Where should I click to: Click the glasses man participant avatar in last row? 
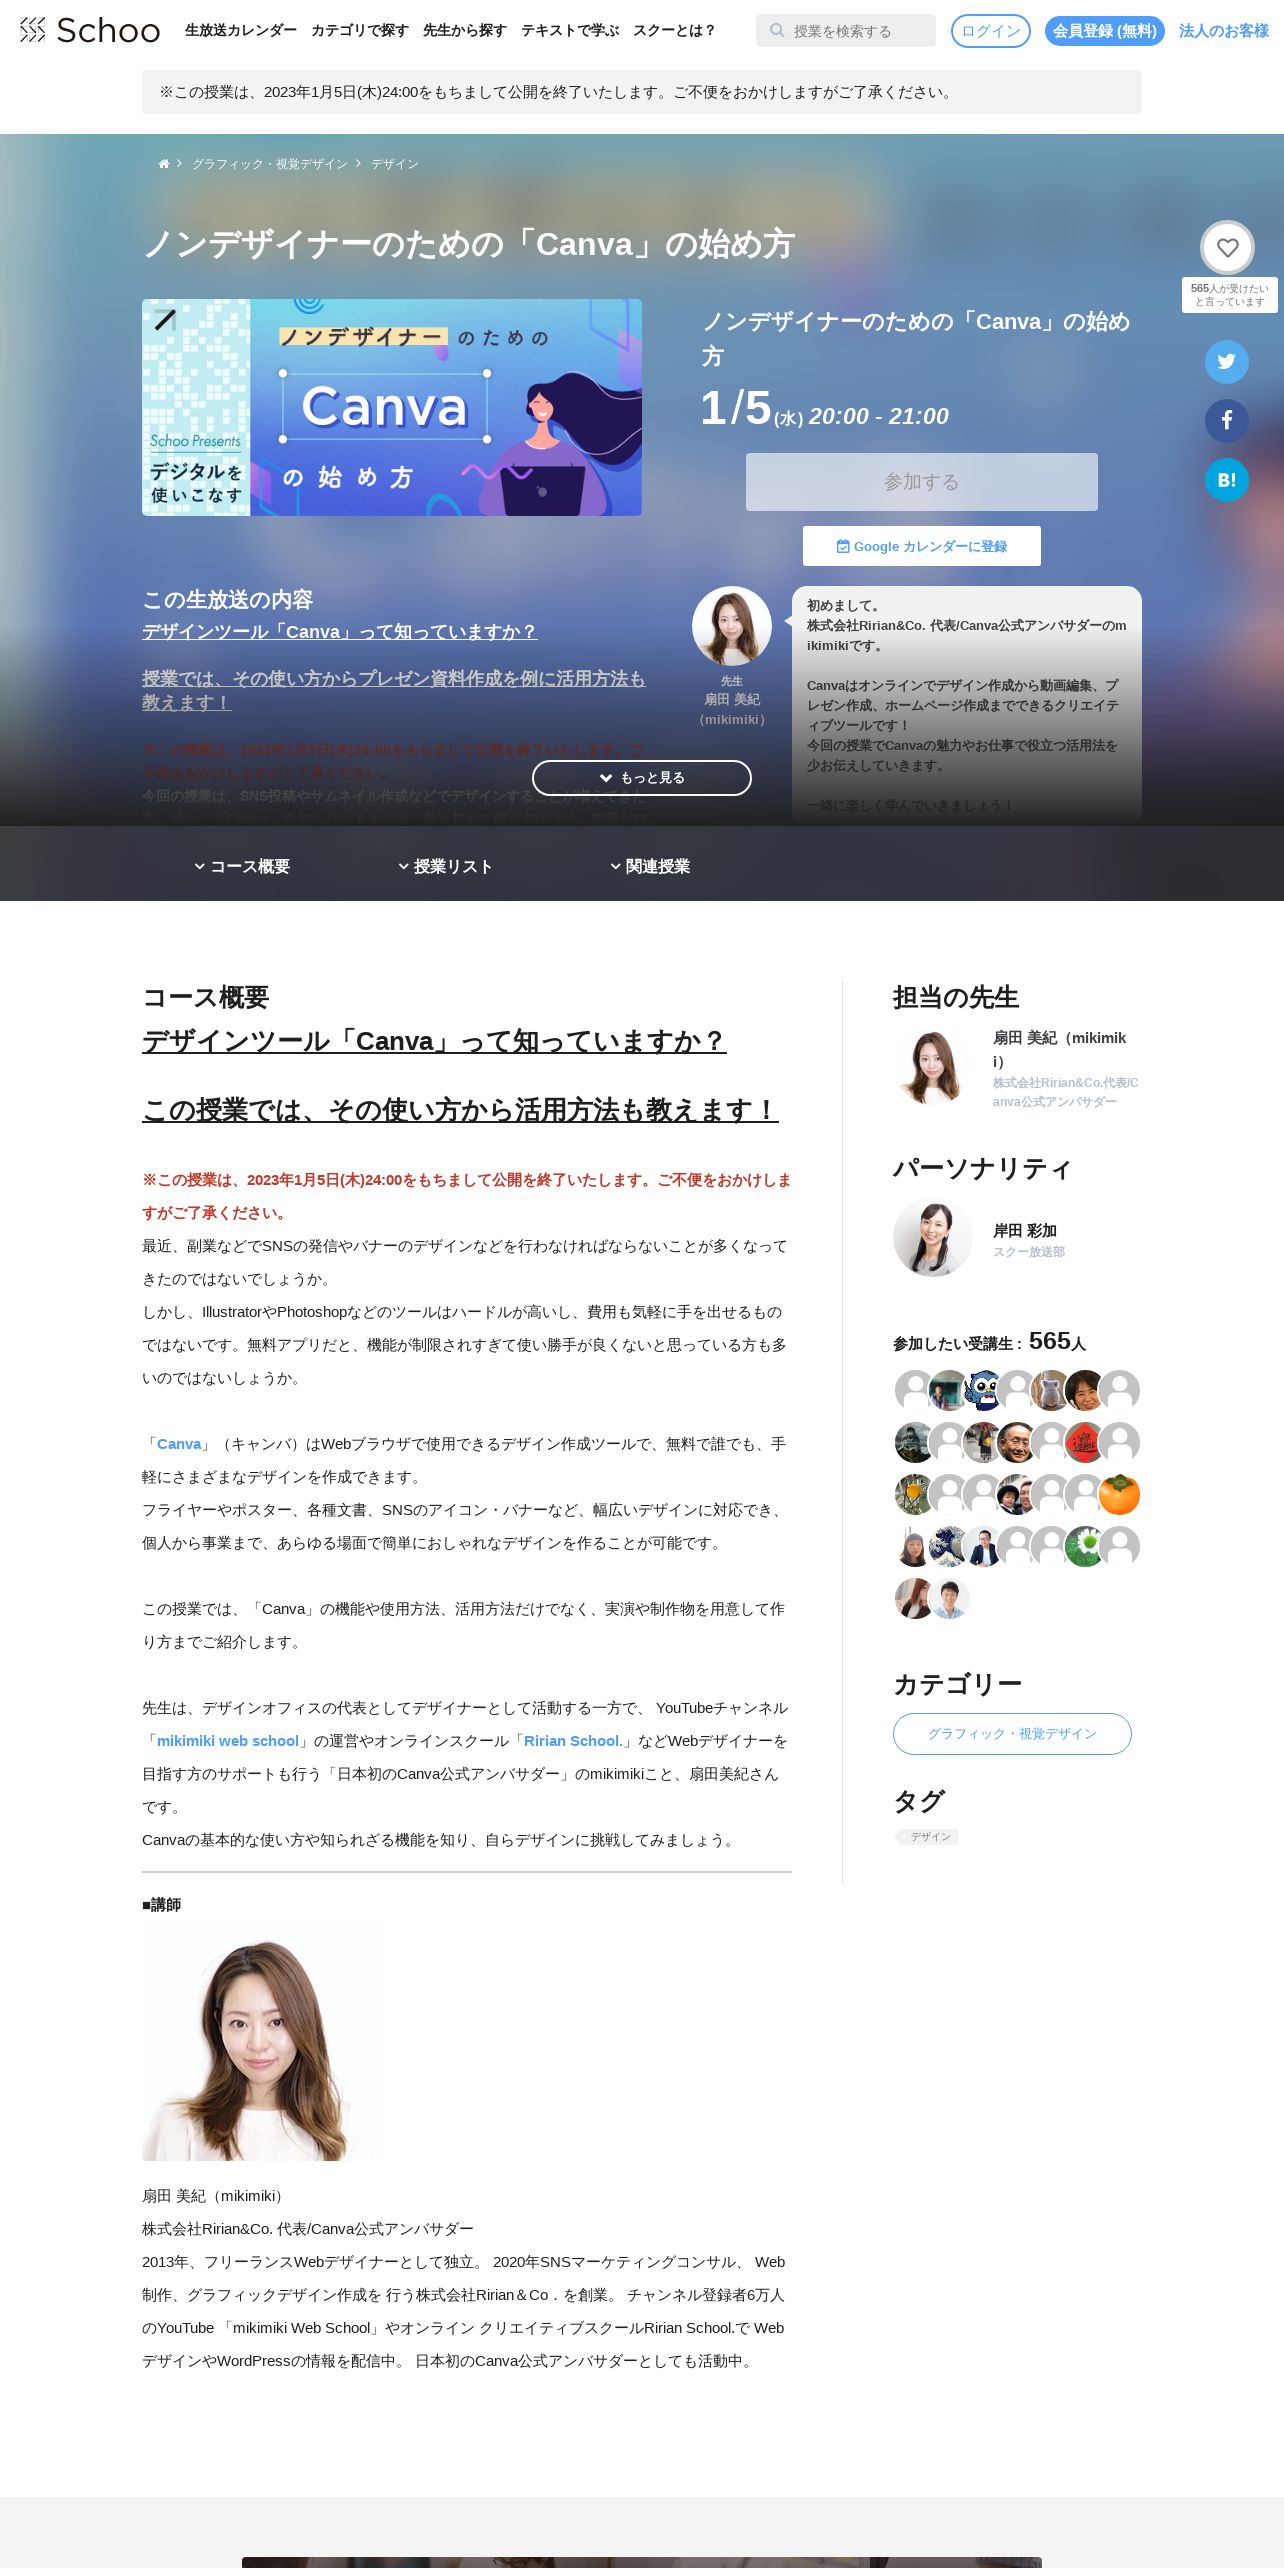pos(949,1598)
